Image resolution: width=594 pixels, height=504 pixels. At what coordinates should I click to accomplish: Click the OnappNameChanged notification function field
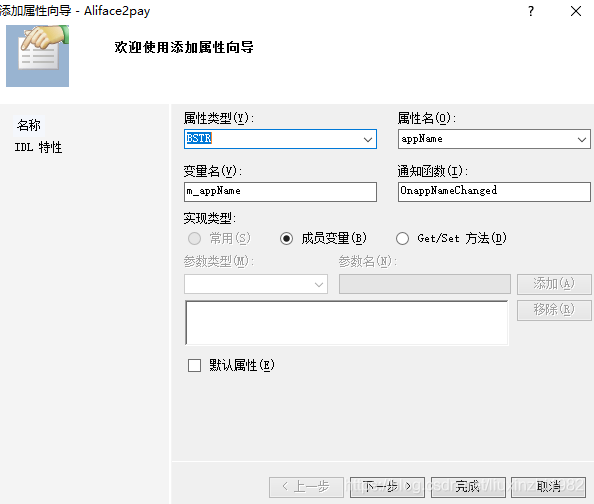pyautogui.click(x=494, y=191)
